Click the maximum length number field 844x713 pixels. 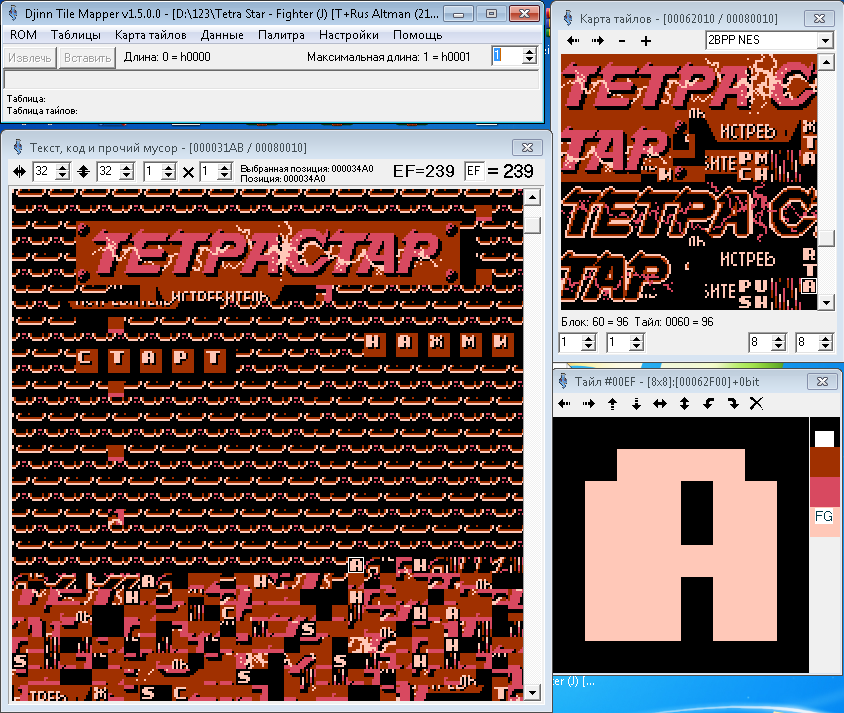(x=507, y=56)
